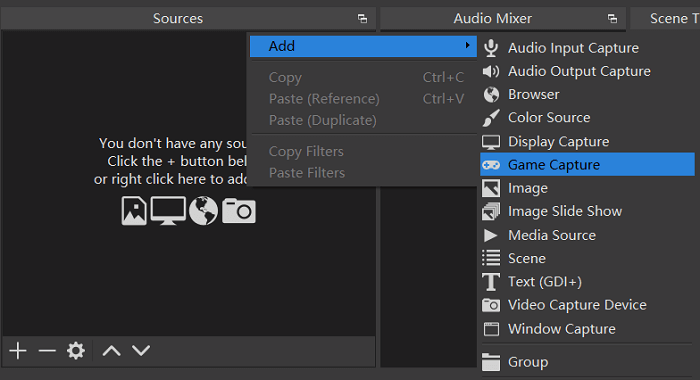The height and width of the screenshot is (380, 700).
Task: Select Audio Output Capture source type
Action: coord(587,71)
